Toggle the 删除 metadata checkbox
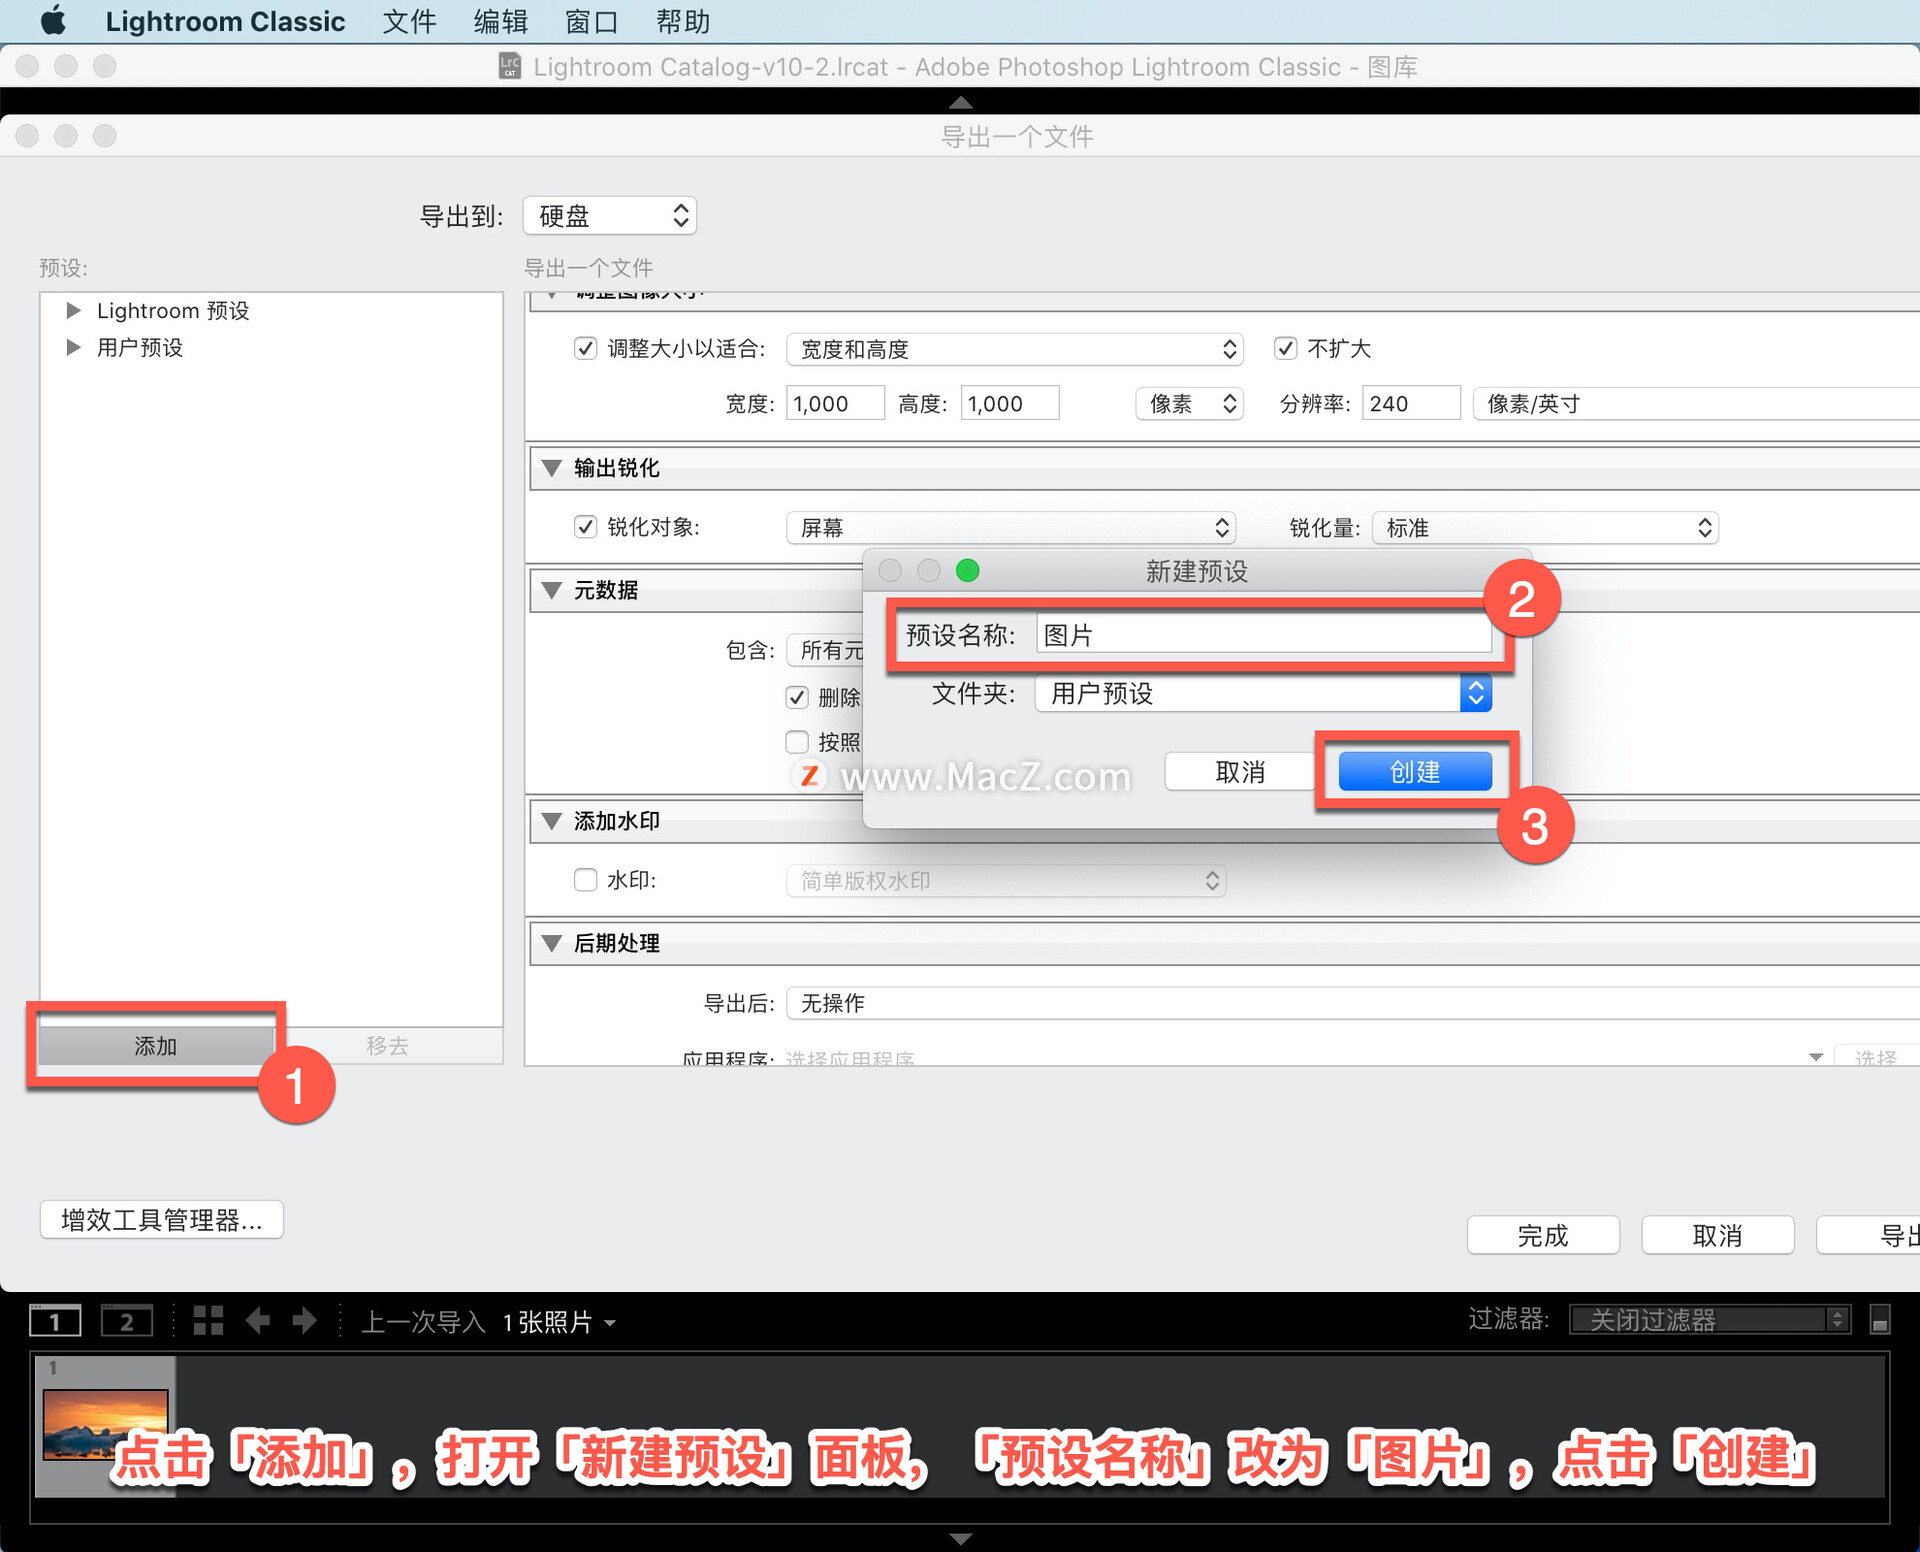1920x1552 pixels. click(797, 697)
